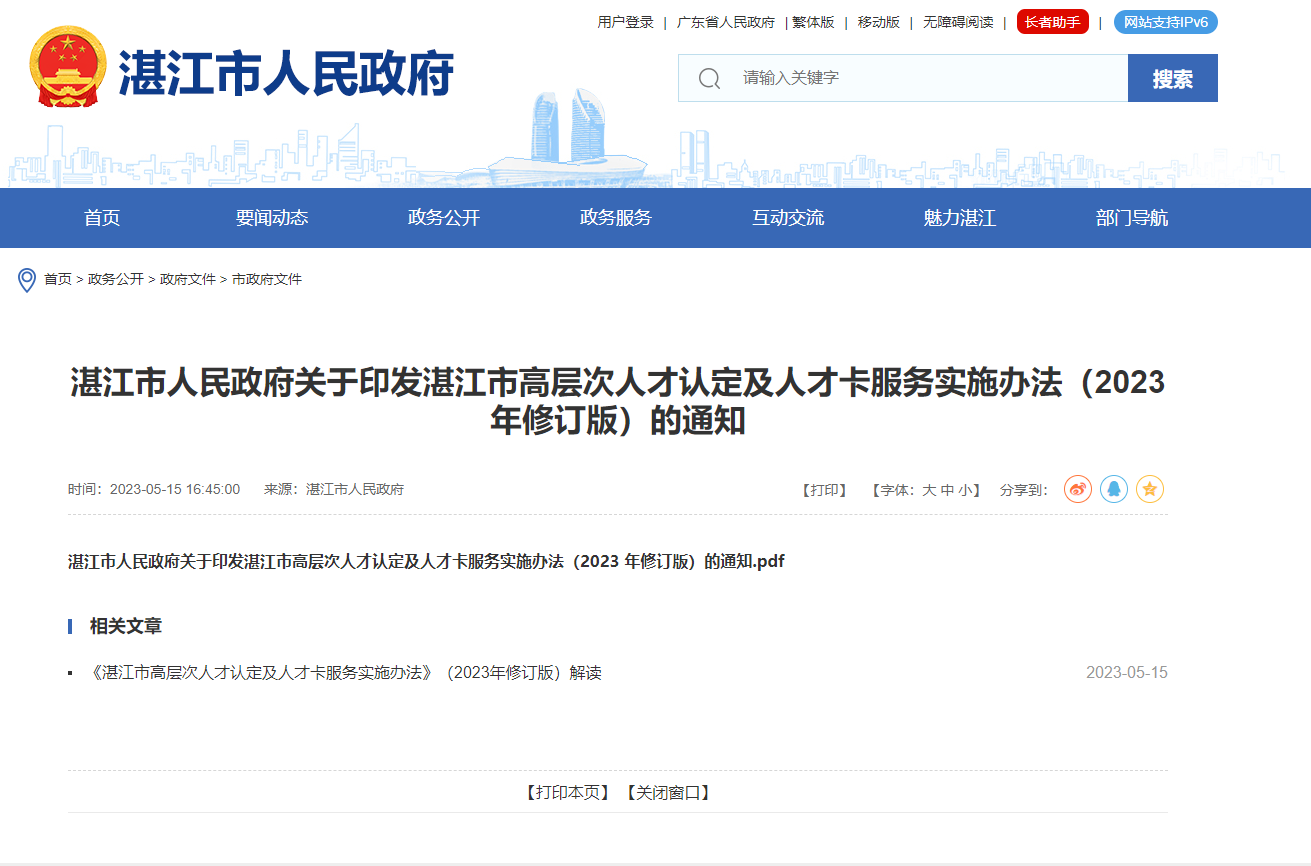Screen dimensions: 1311x866
Task: Click the Weibo share icon
Action: click(x=1077, y=489)
